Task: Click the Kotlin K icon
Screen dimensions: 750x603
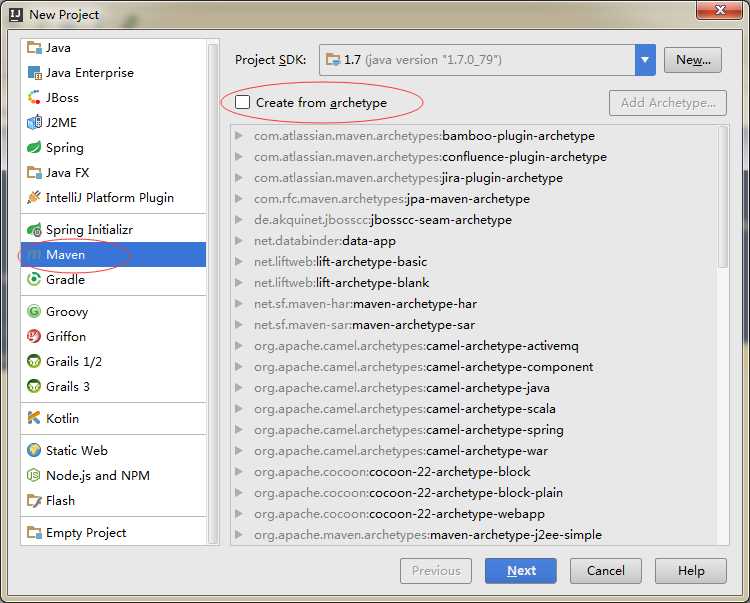Action: [x=34, y=418]
